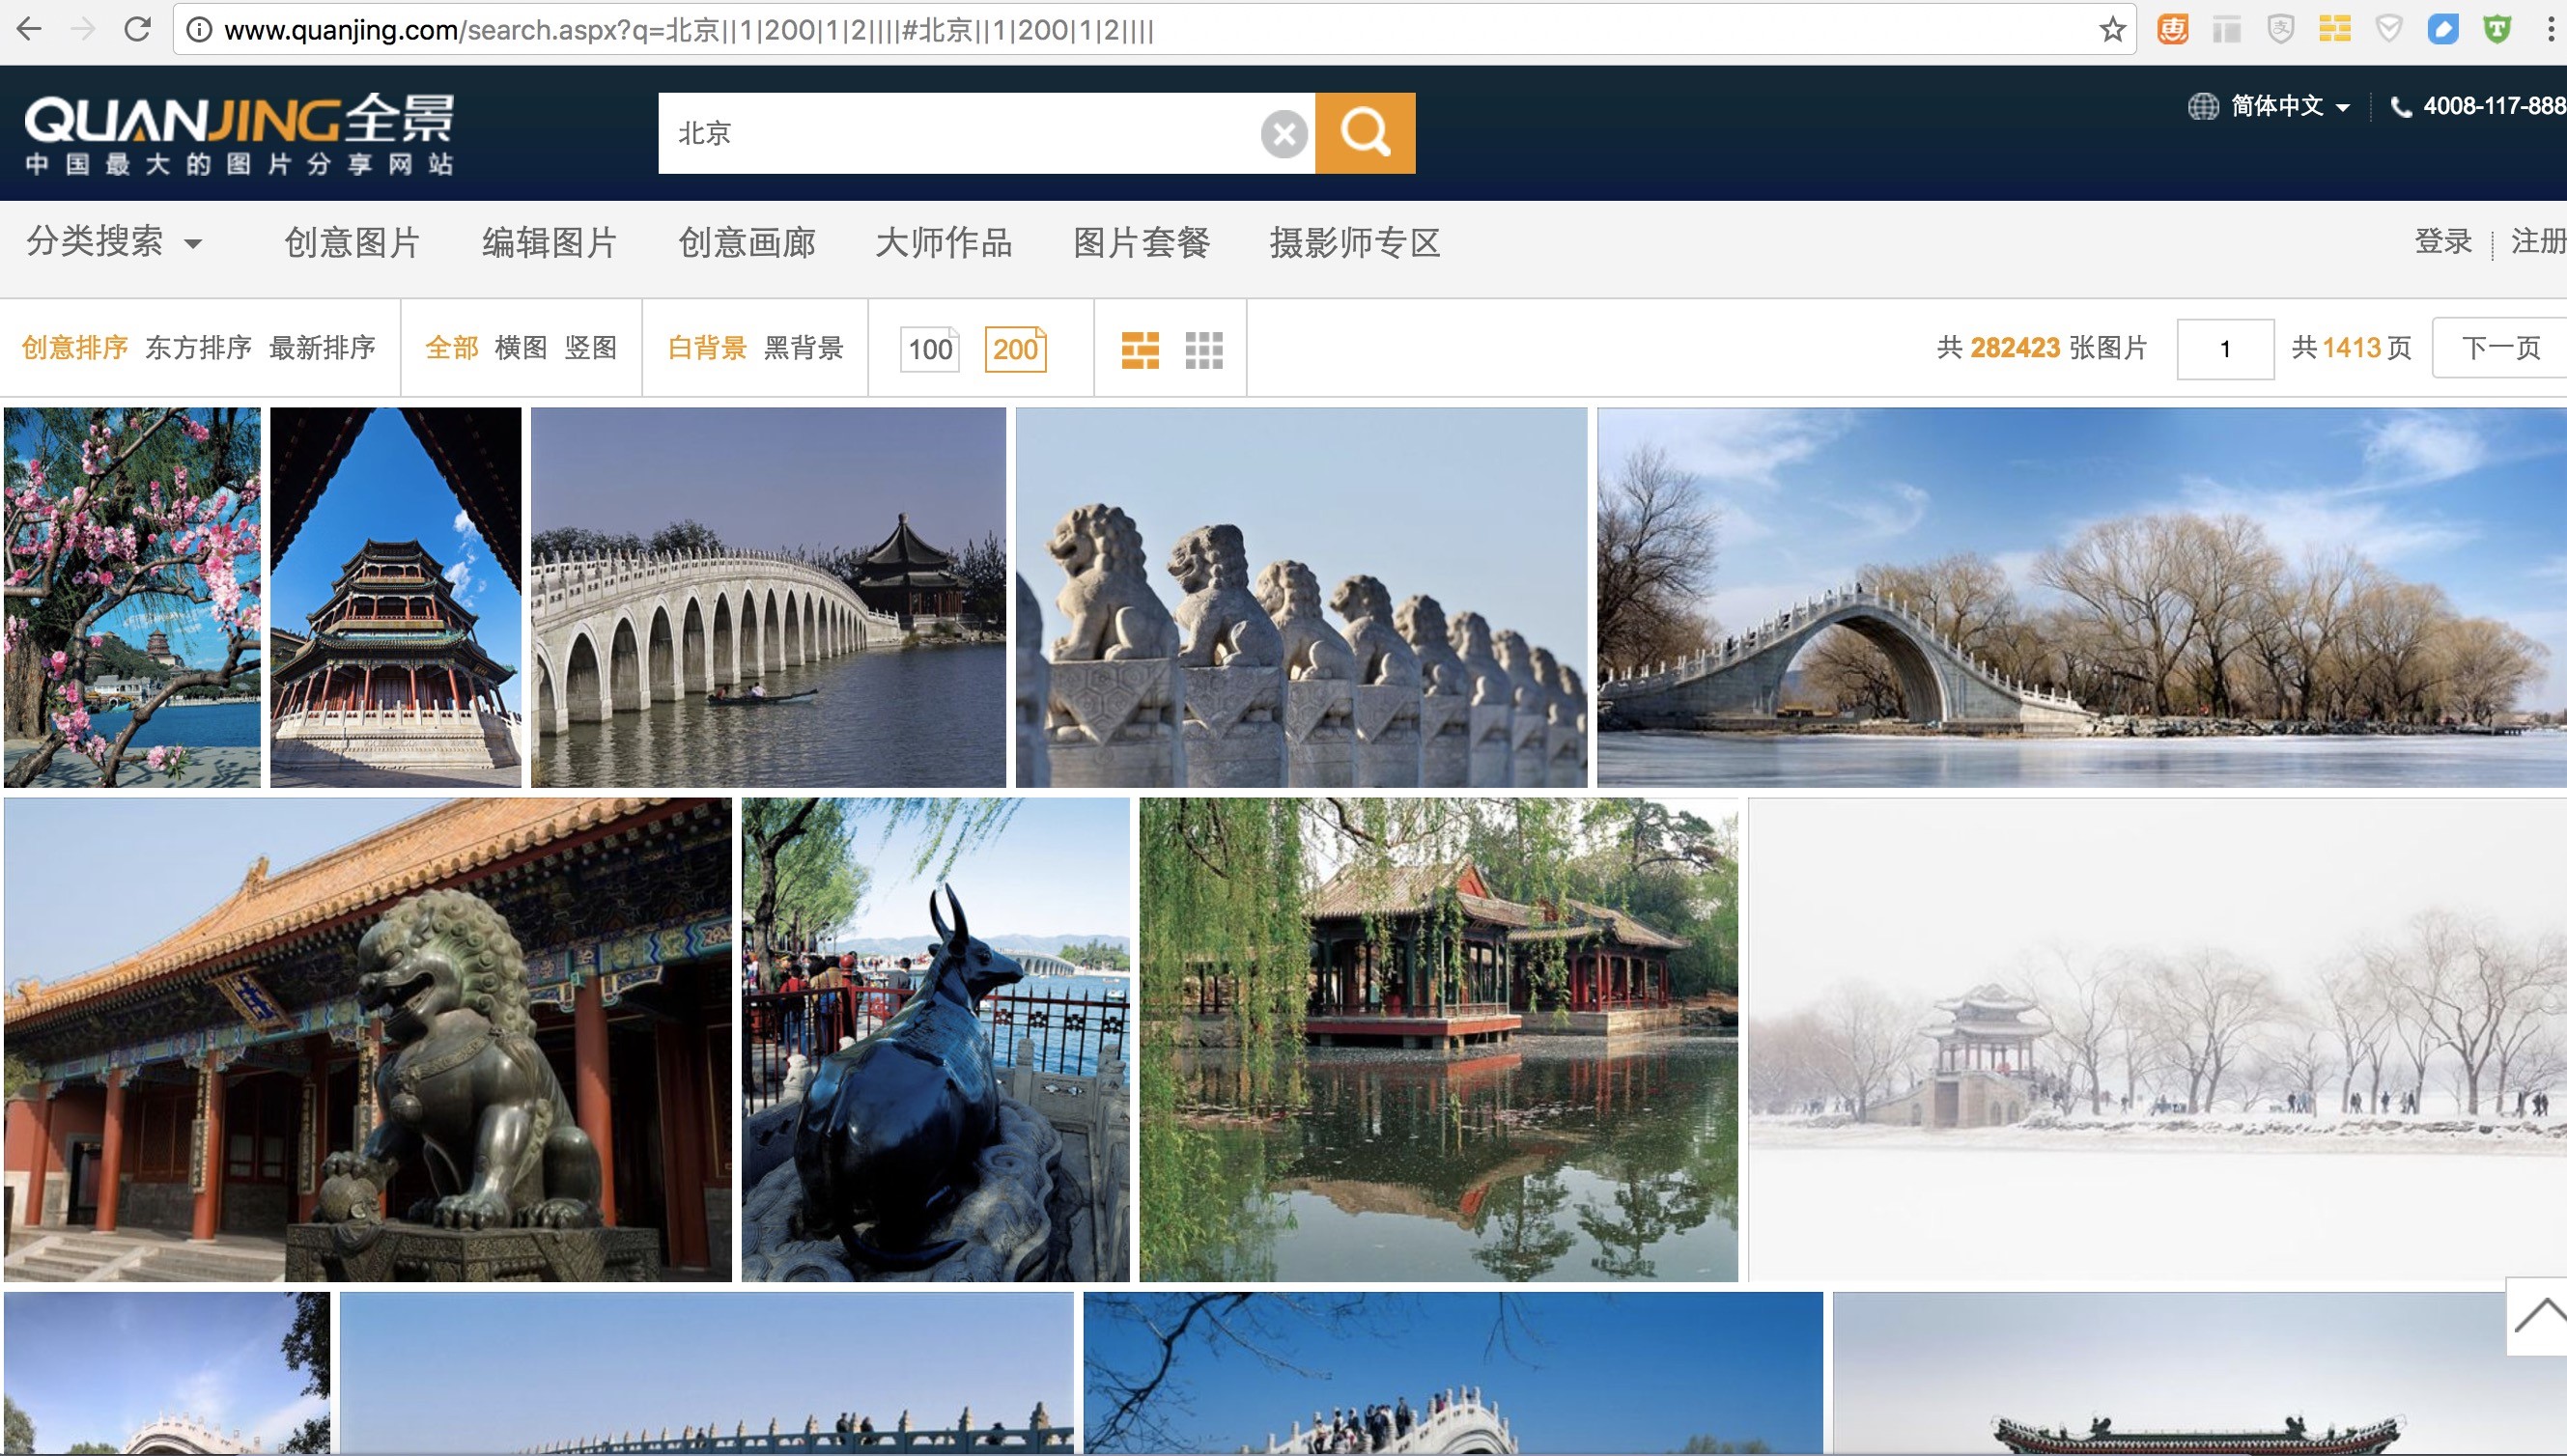Go to next page with 下一页
Viewport: 2567px width, 1456px height.
point(2499,348)
